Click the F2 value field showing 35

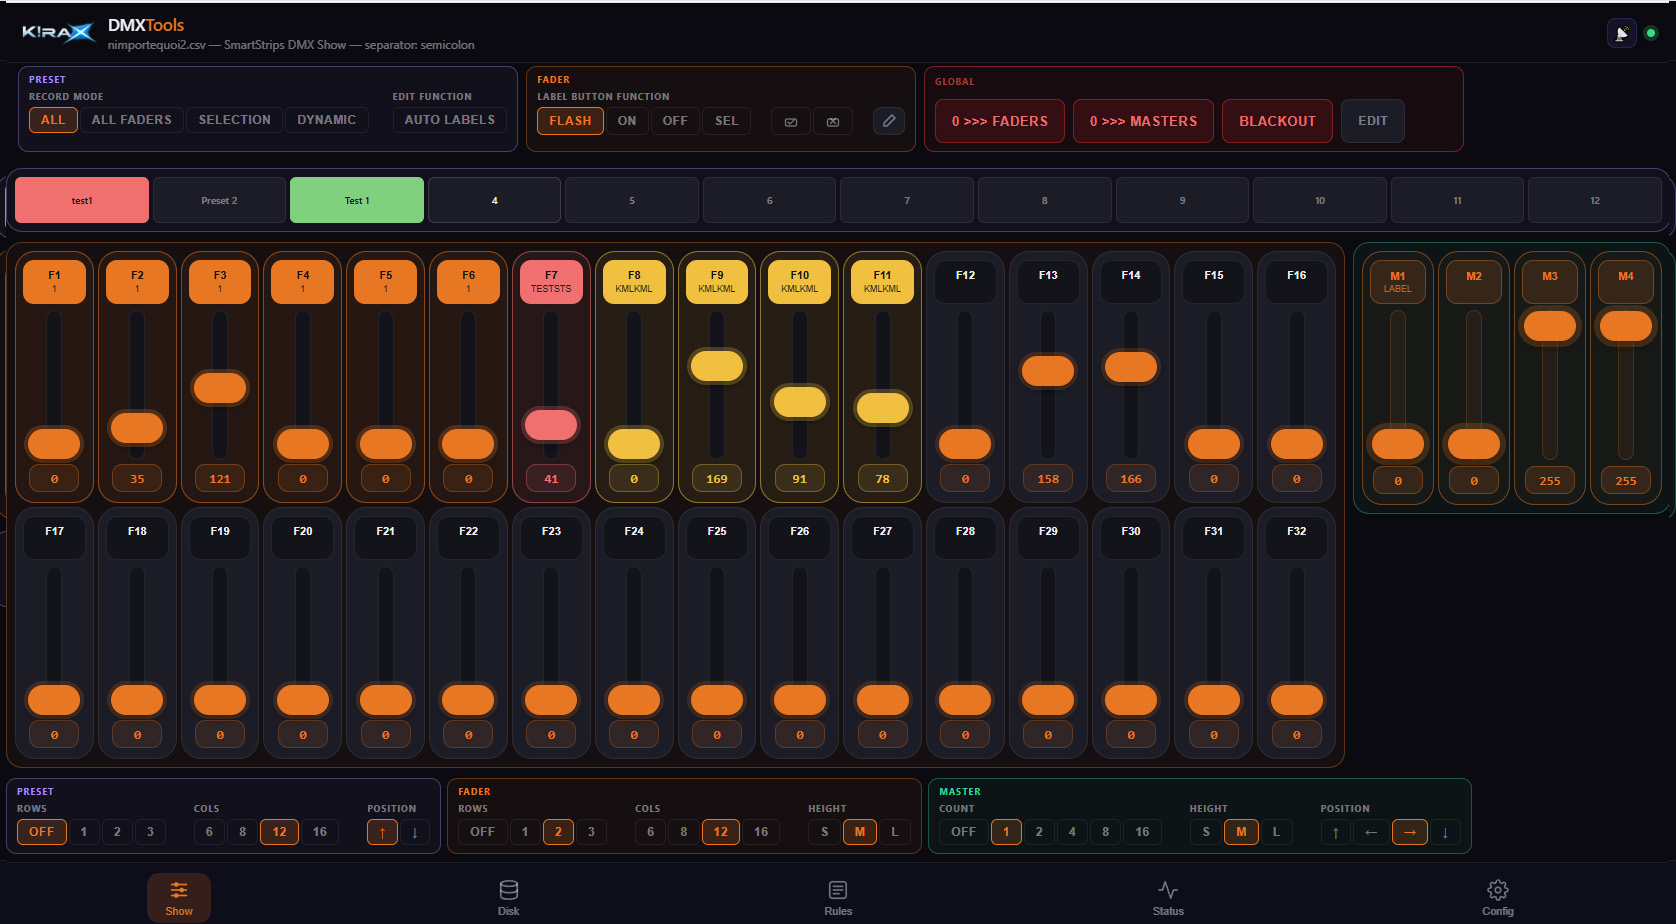(137, 479)
